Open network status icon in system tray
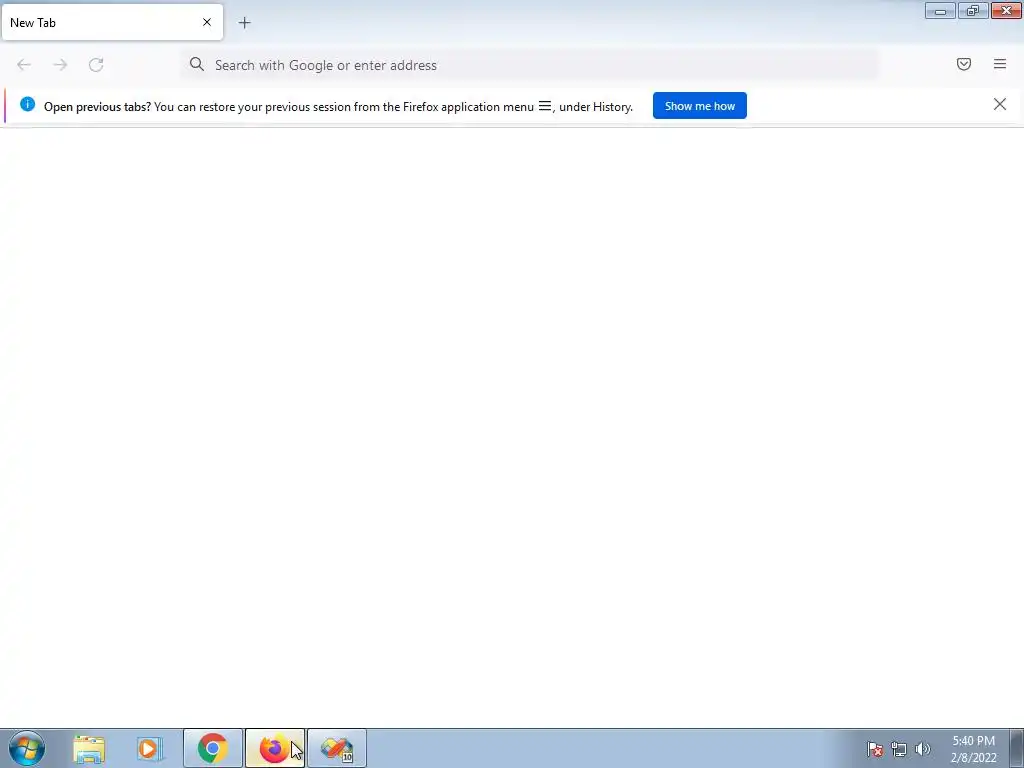 899,749
